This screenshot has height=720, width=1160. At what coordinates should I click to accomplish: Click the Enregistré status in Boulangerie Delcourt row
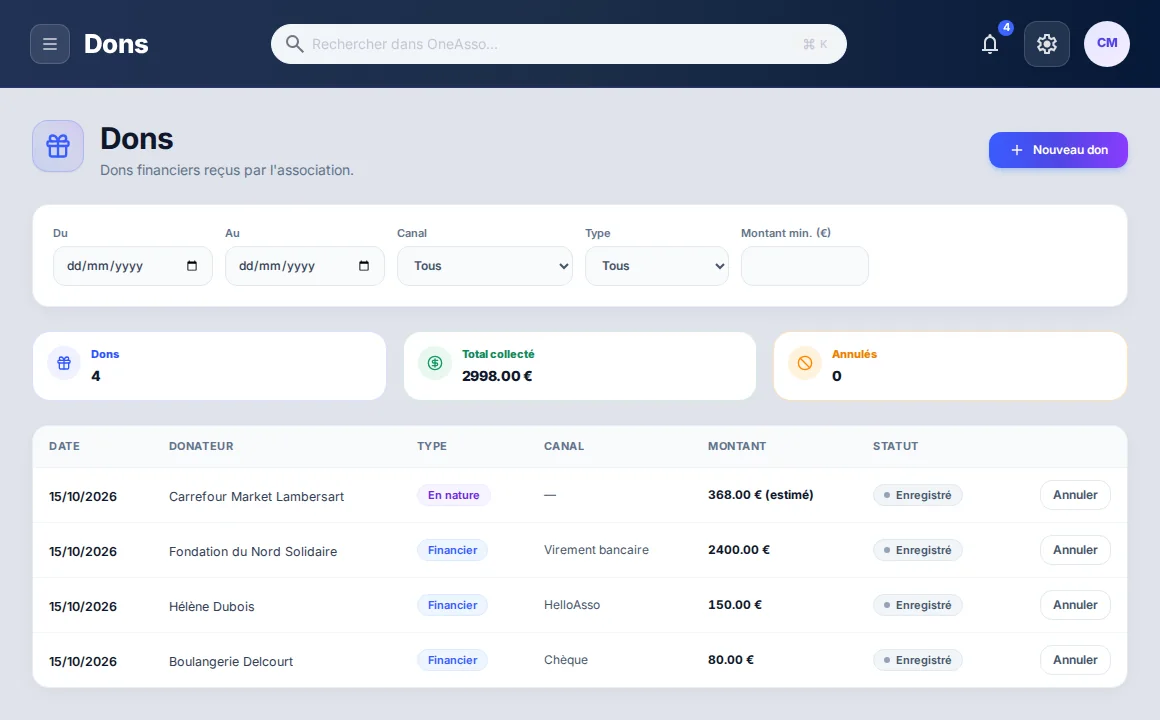(917, 660)
